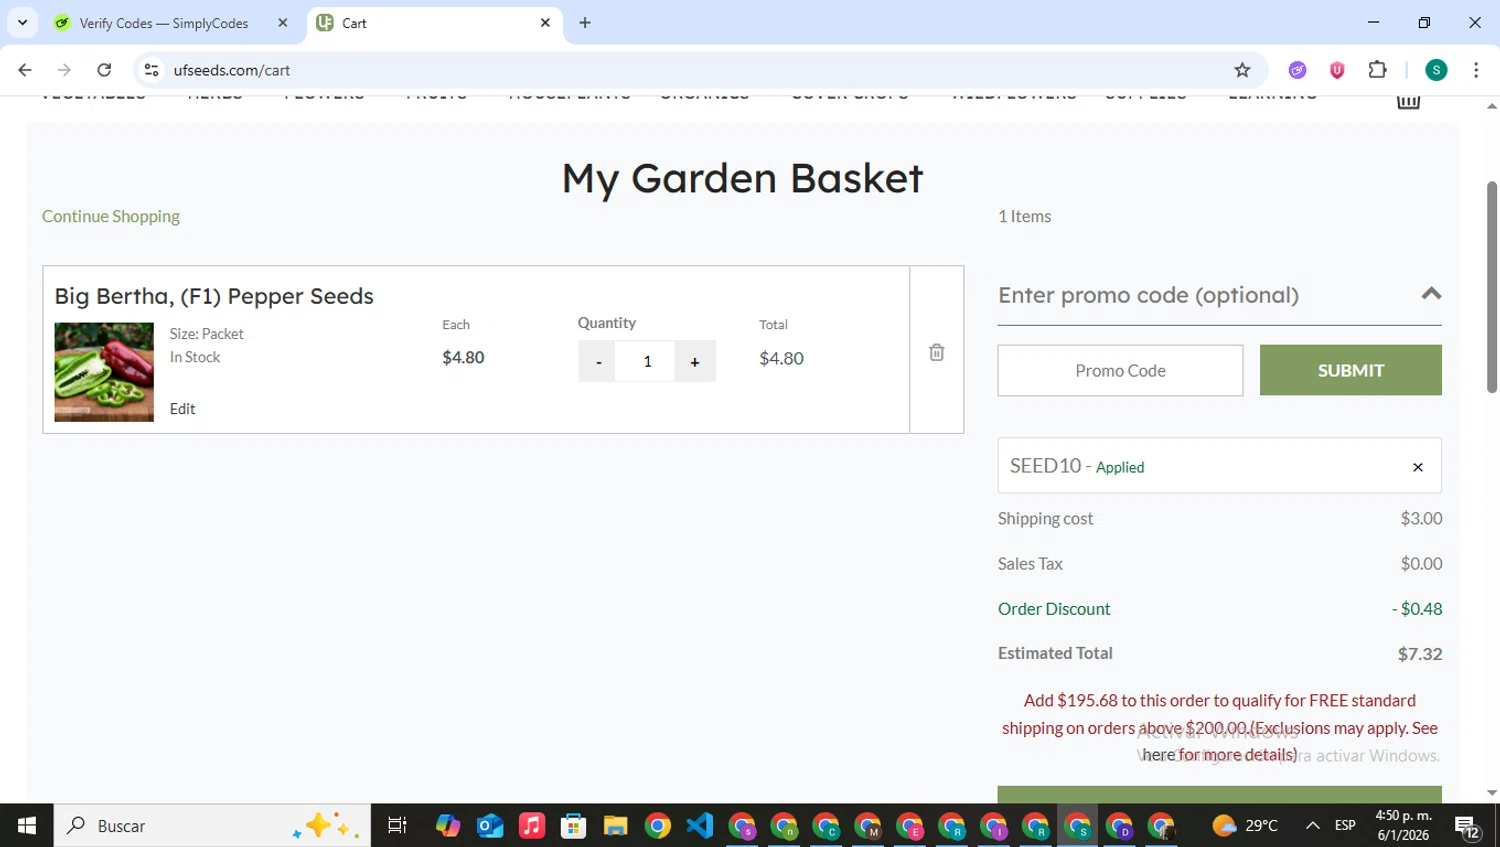Open Chrome three-dot menu
This screenshot has width=1500, height=847.
pos(1476,70)
